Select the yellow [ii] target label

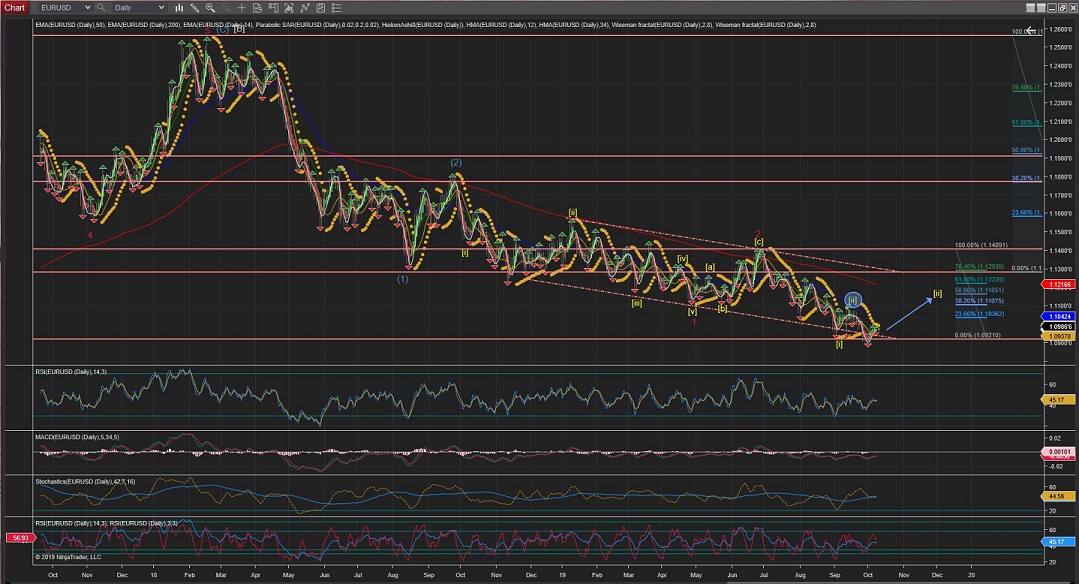[937, 294]
